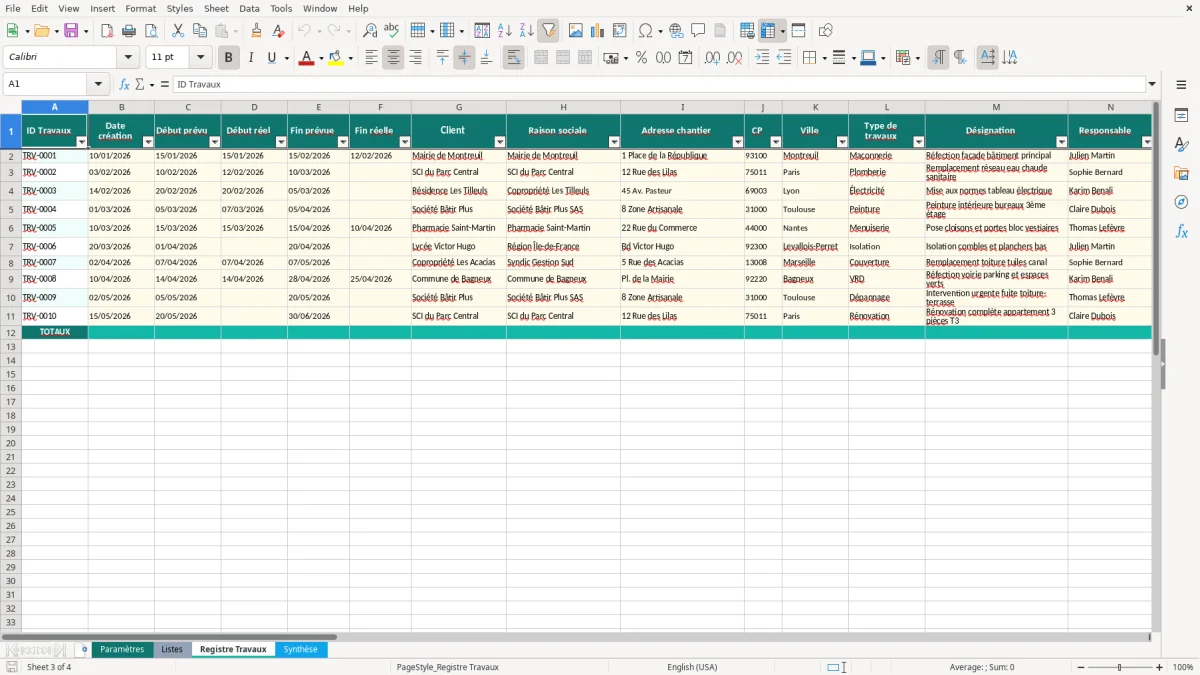Sort ascending A to Z
The width and height of the screenshot is (1200, 675).
[504, 31]
